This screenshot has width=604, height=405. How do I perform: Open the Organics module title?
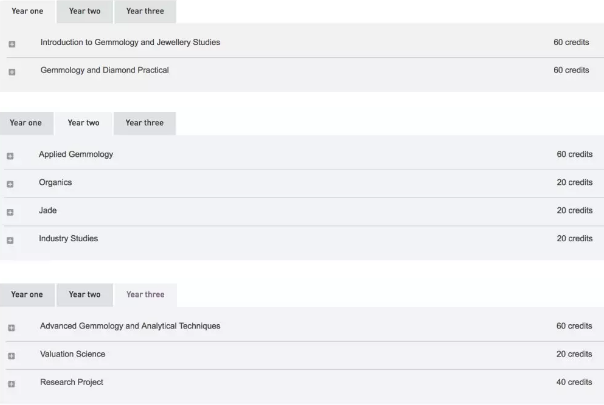click(x=56, y=182)
